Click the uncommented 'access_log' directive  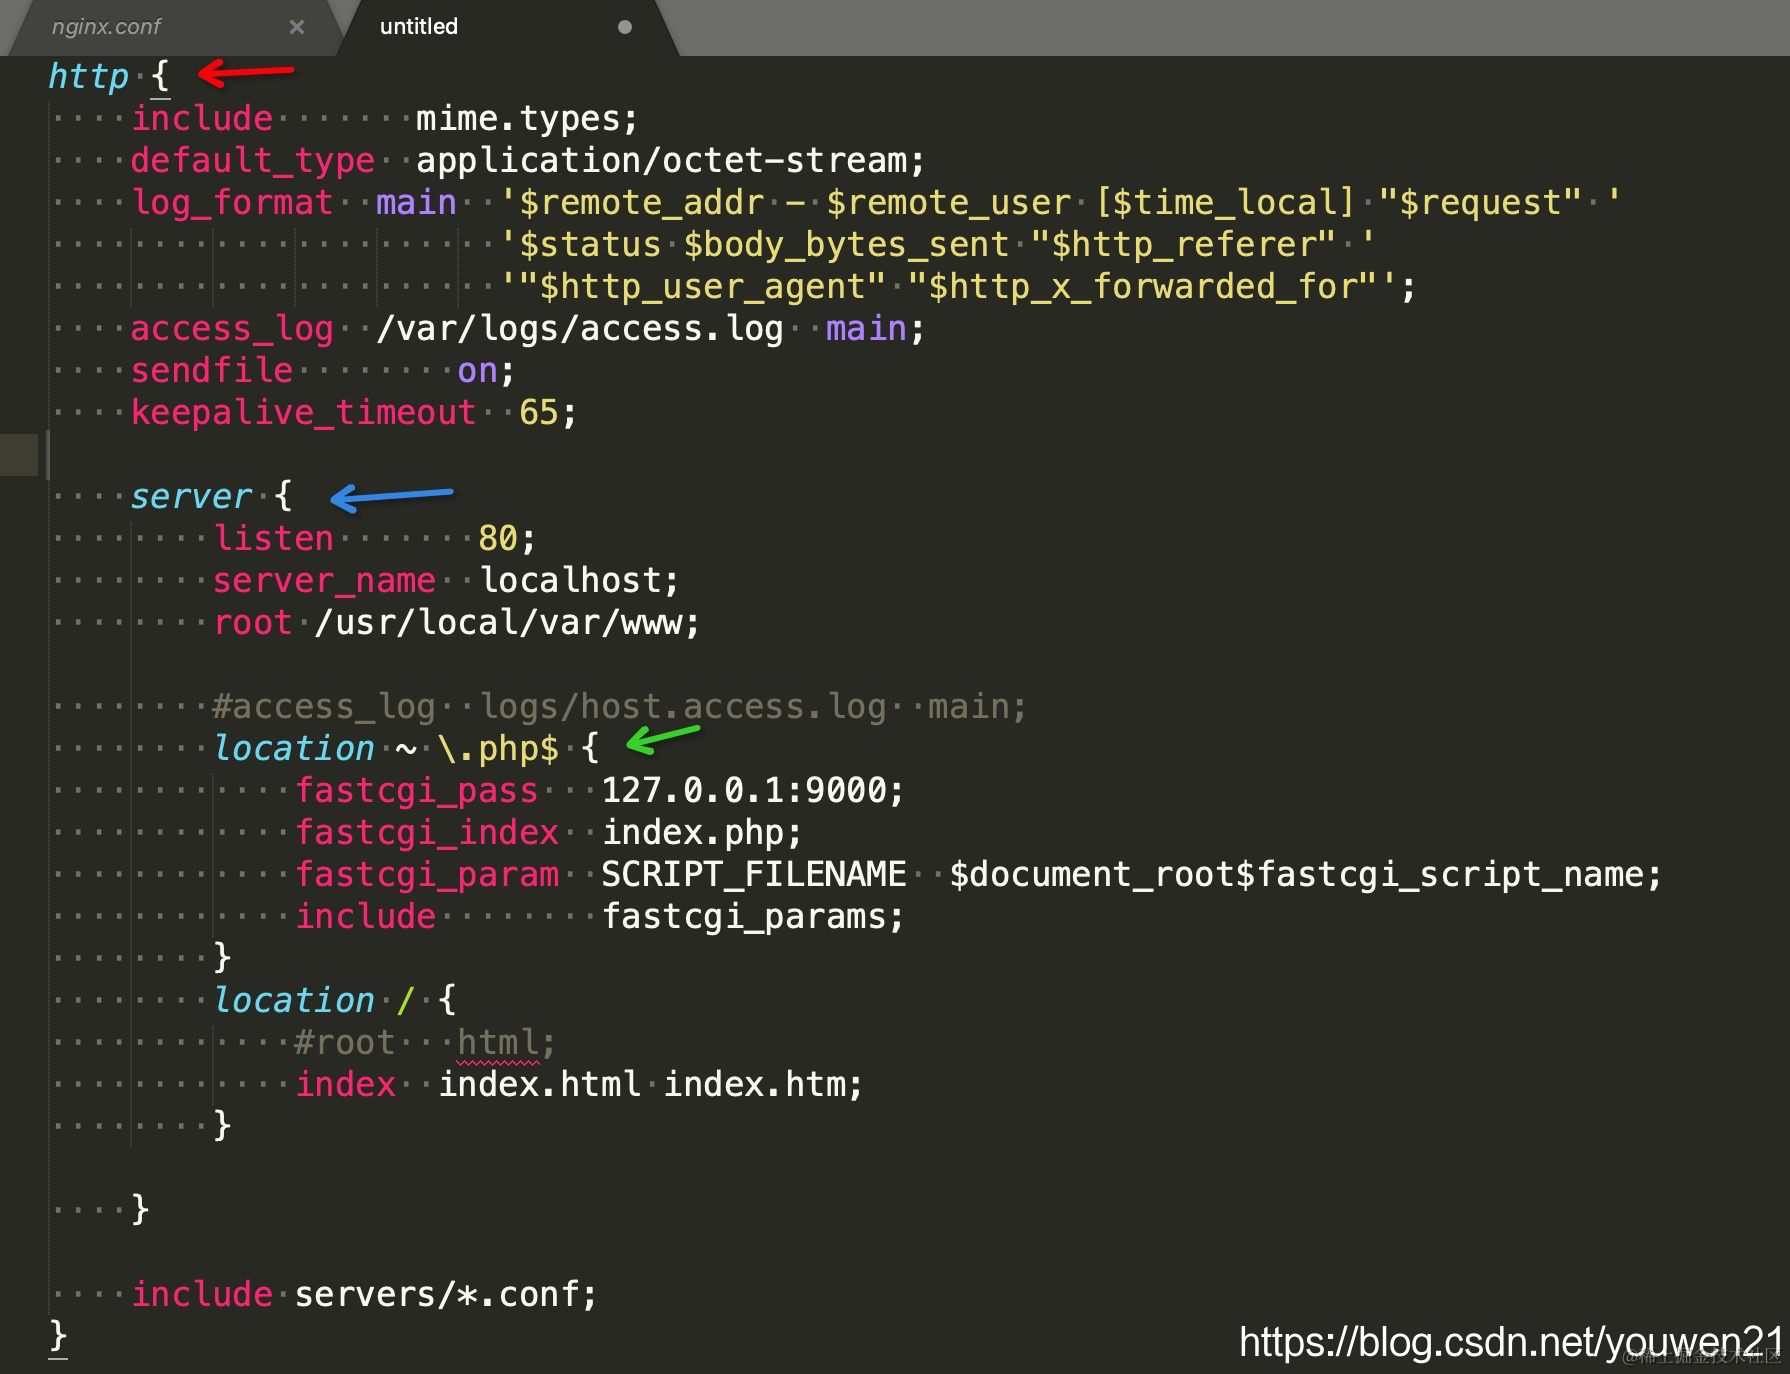tap(232, 329)
